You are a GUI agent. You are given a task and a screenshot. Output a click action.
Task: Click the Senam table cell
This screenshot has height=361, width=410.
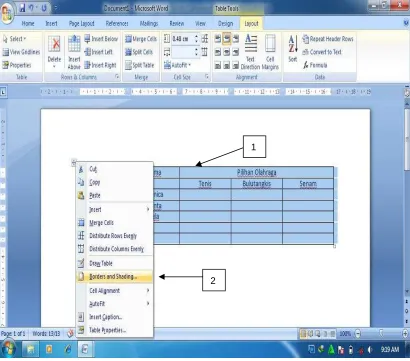pos(308,184)
